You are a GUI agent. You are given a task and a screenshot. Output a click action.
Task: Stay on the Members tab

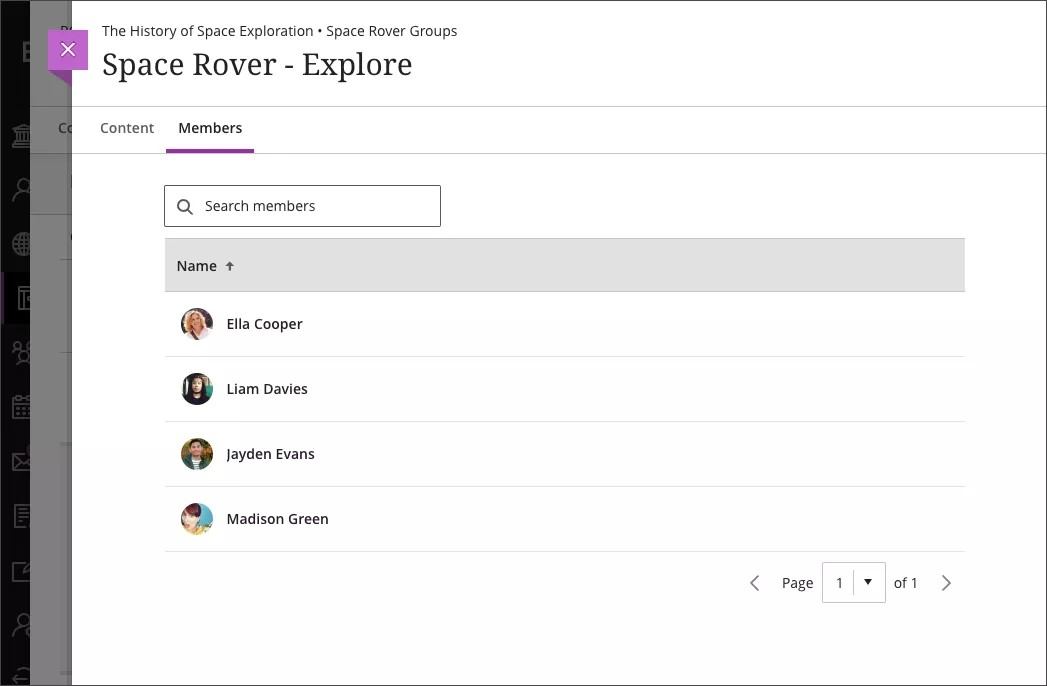[210, 128]
